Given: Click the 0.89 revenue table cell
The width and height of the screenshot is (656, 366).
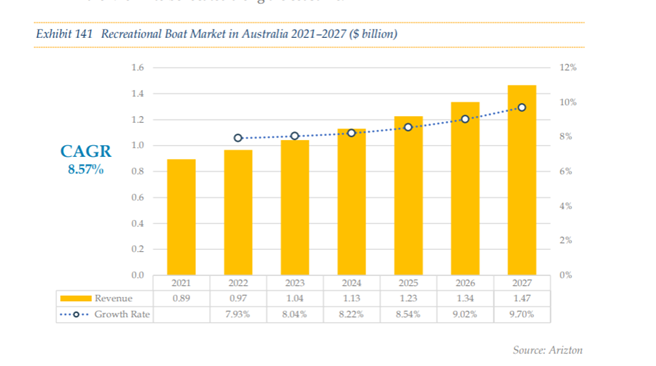Looking at the screenshot, I should tap(181, 299).
